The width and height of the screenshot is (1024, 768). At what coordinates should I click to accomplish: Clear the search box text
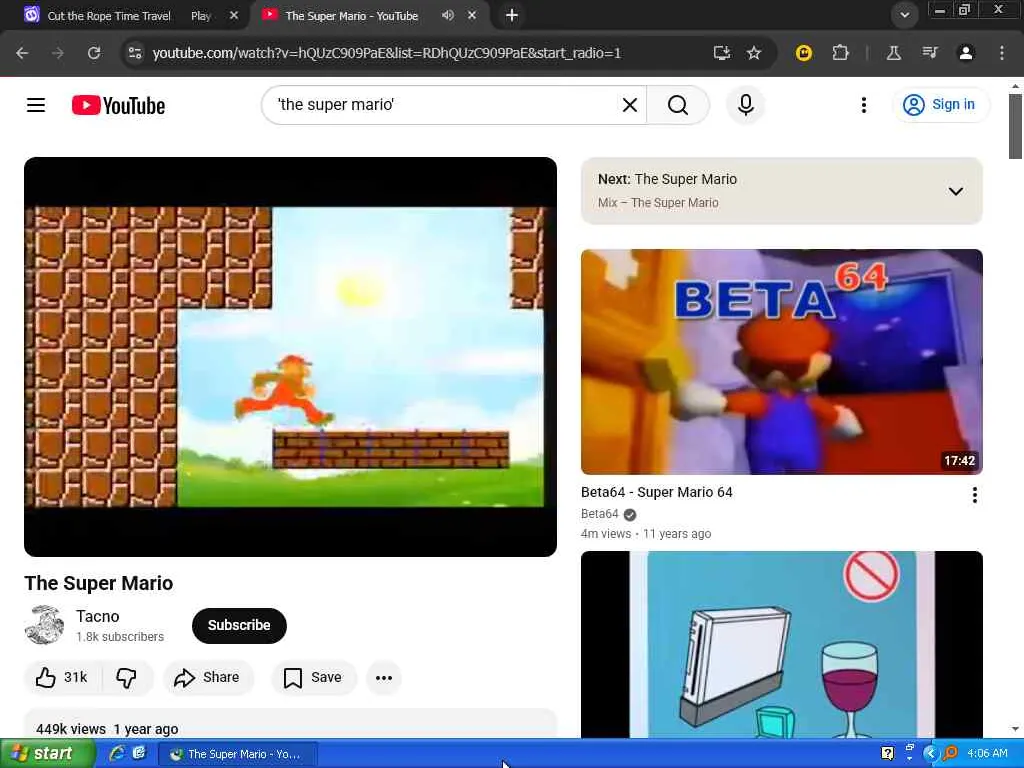[630, 105]
